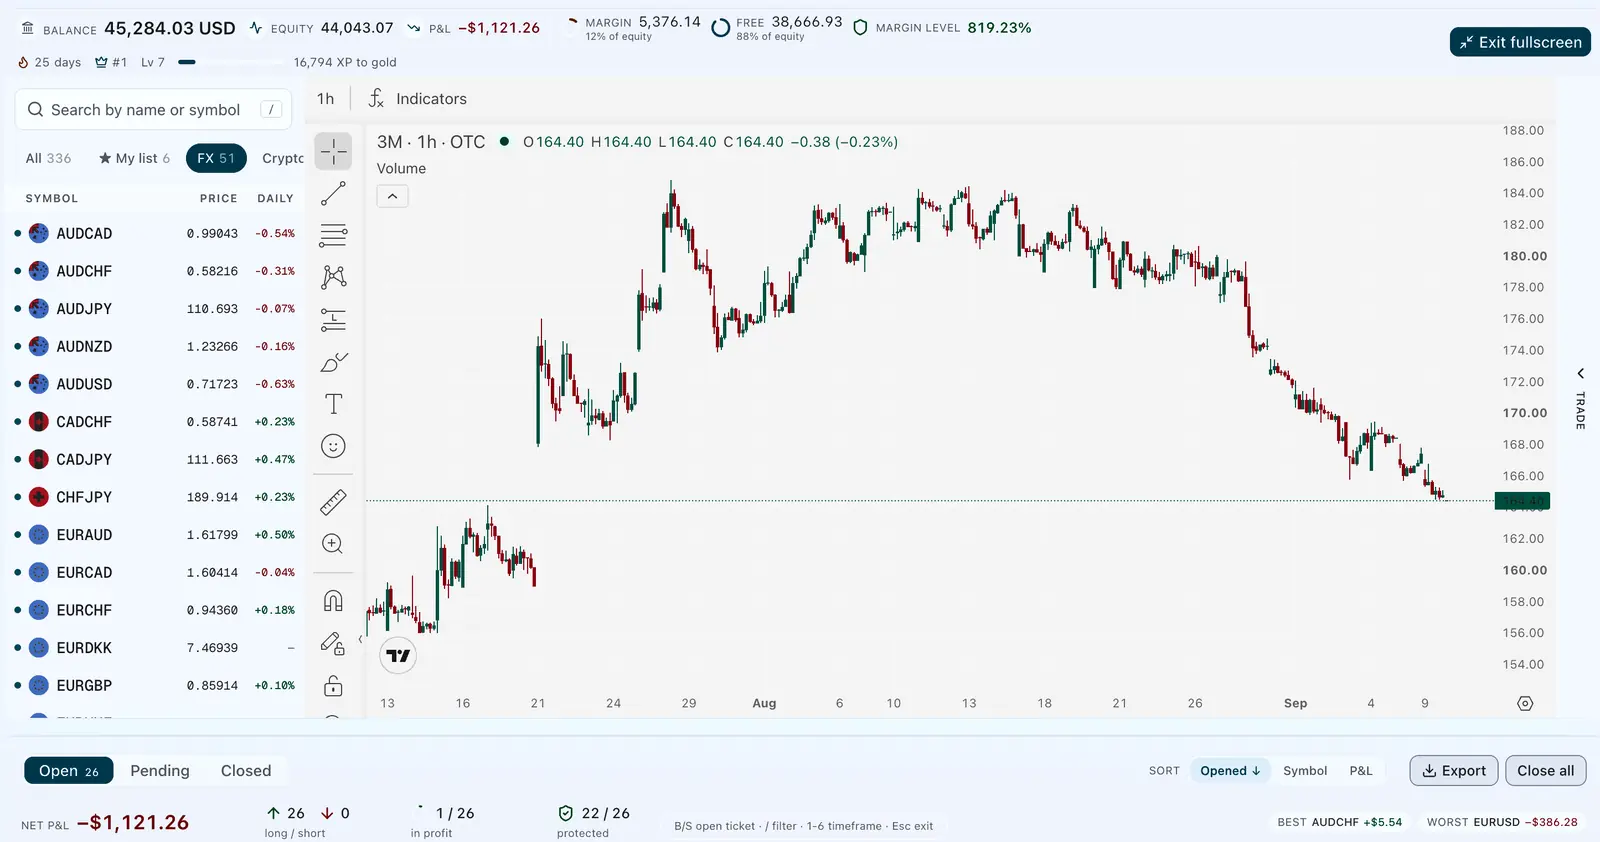
Task: Open AUDJPY in the watchlist
Action: [153, 309]
